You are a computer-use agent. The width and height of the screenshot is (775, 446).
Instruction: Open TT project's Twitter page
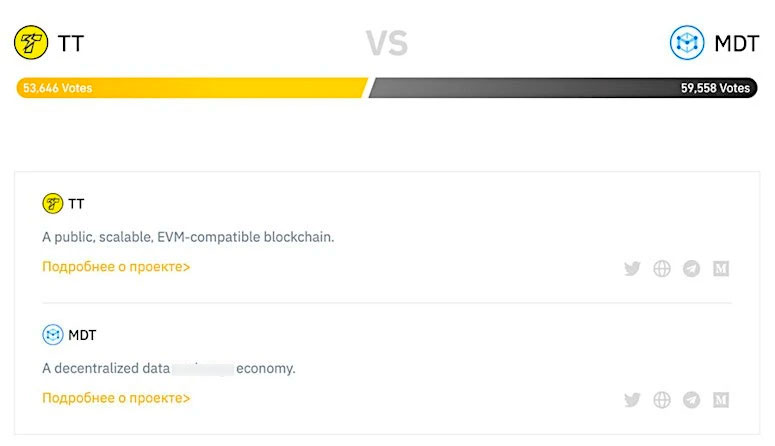pos(632,268)
